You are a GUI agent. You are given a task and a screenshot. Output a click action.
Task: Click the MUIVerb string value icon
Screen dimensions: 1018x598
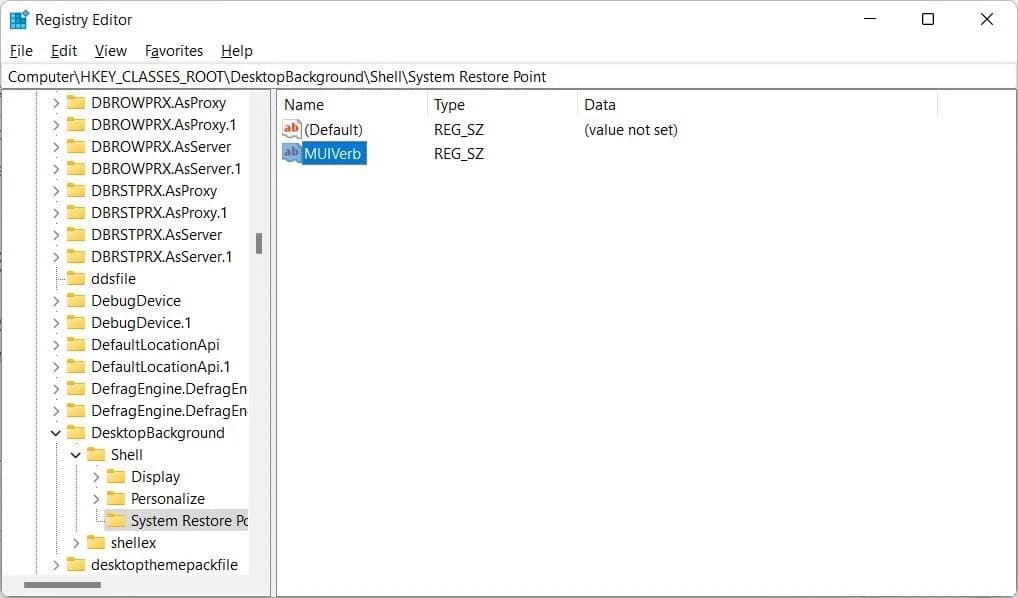[x=291, y=153]
